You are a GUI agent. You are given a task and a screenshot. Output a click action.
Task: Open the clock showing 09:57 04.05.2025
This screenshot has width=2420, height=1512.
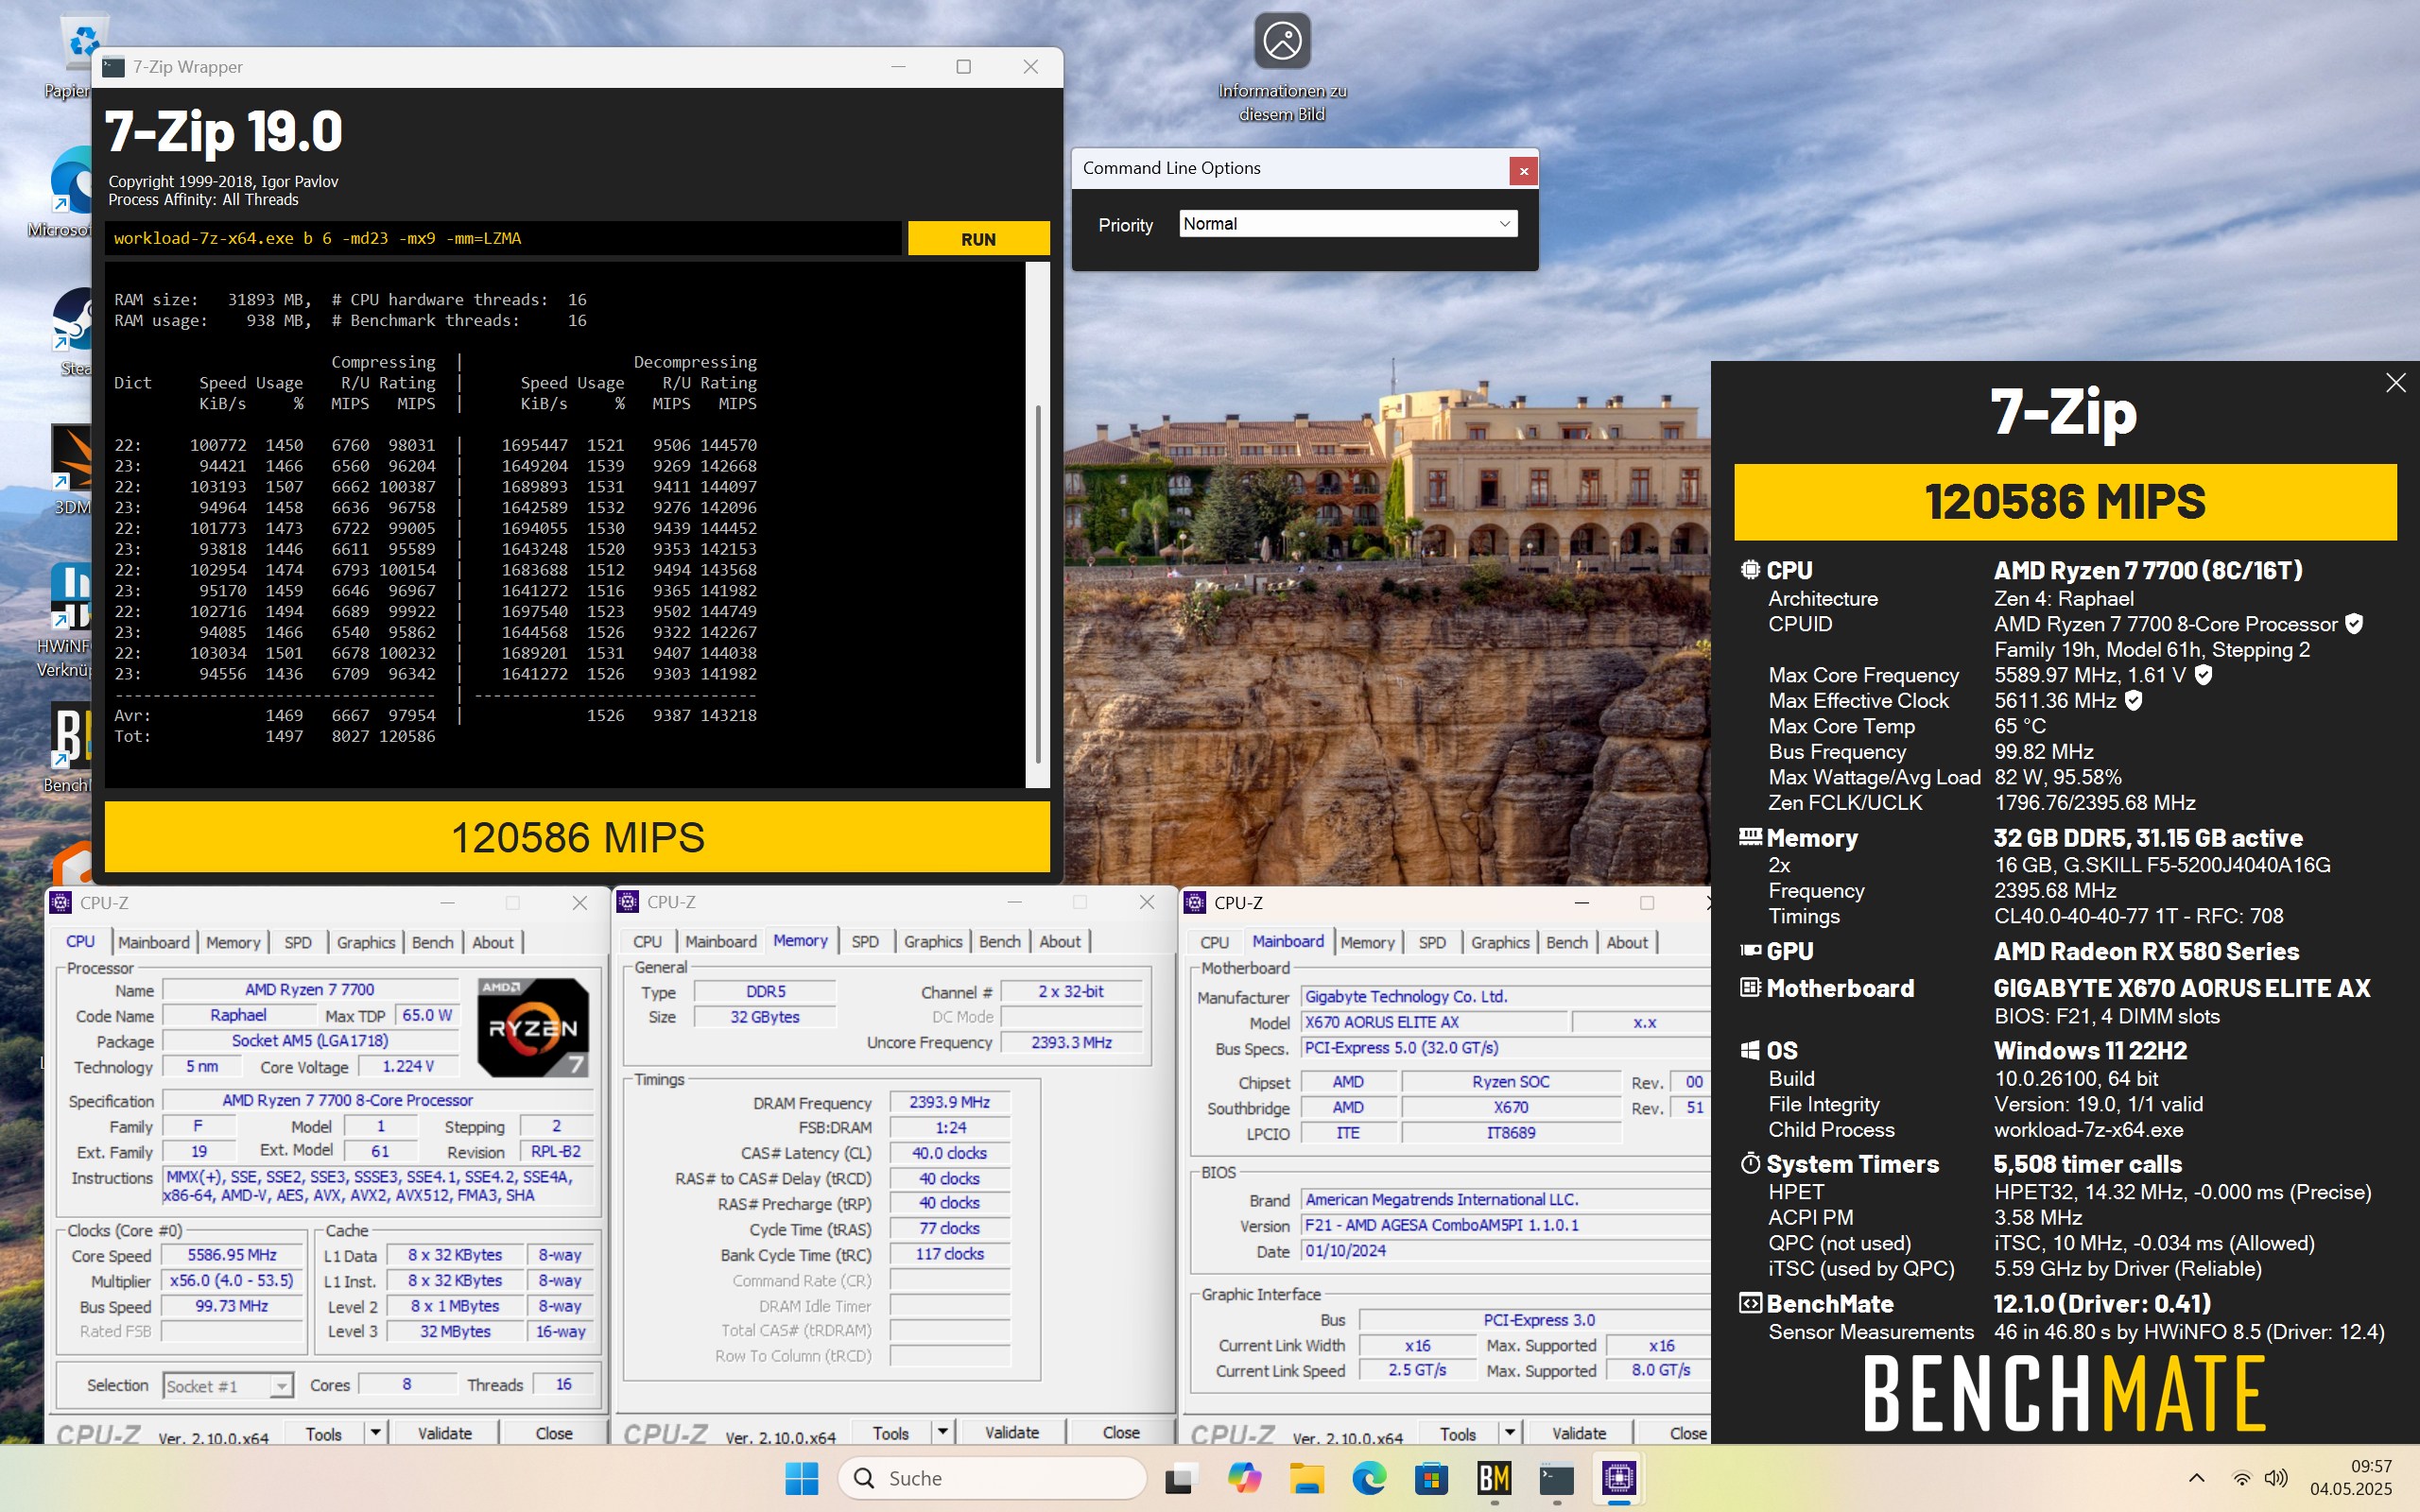[x=2350, y=1478]
